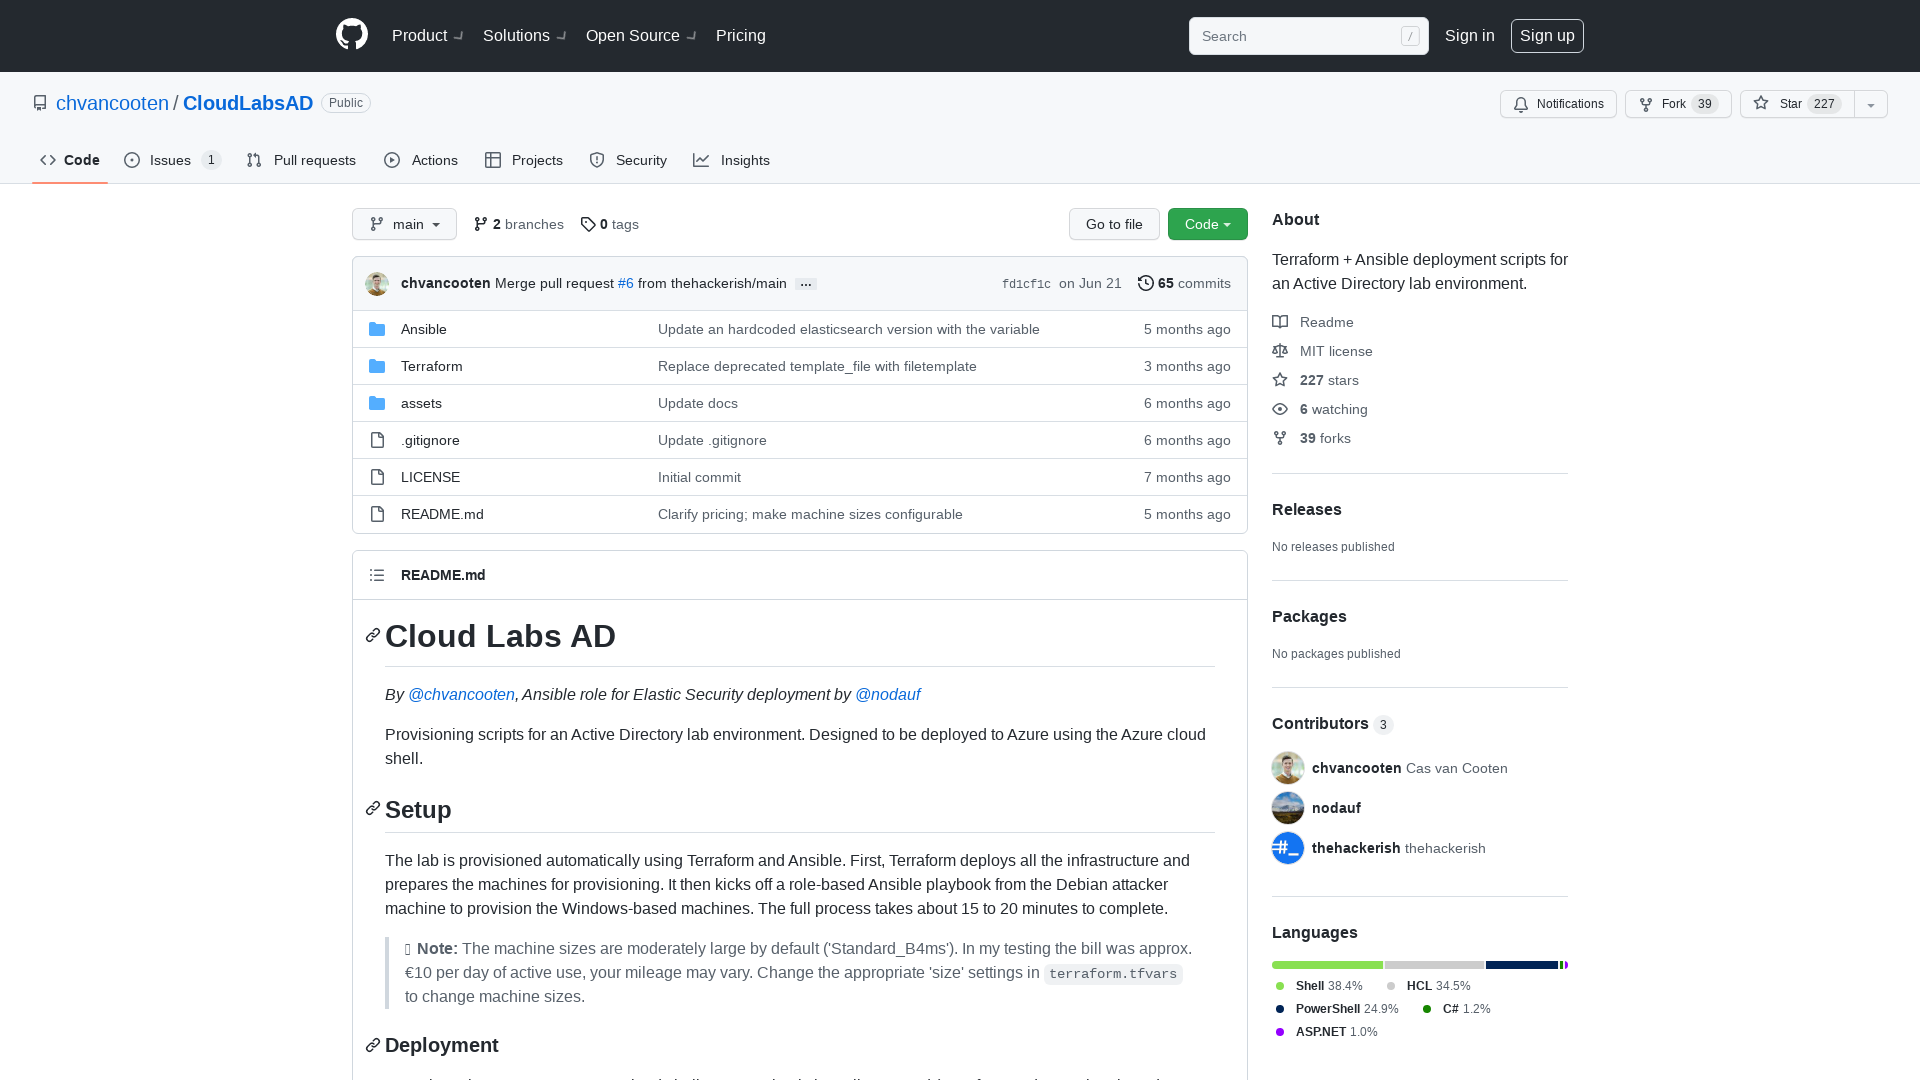Expand the Open Source menu
The height and width of the screenshot is (1080, 1920).
tap(642, 36)
